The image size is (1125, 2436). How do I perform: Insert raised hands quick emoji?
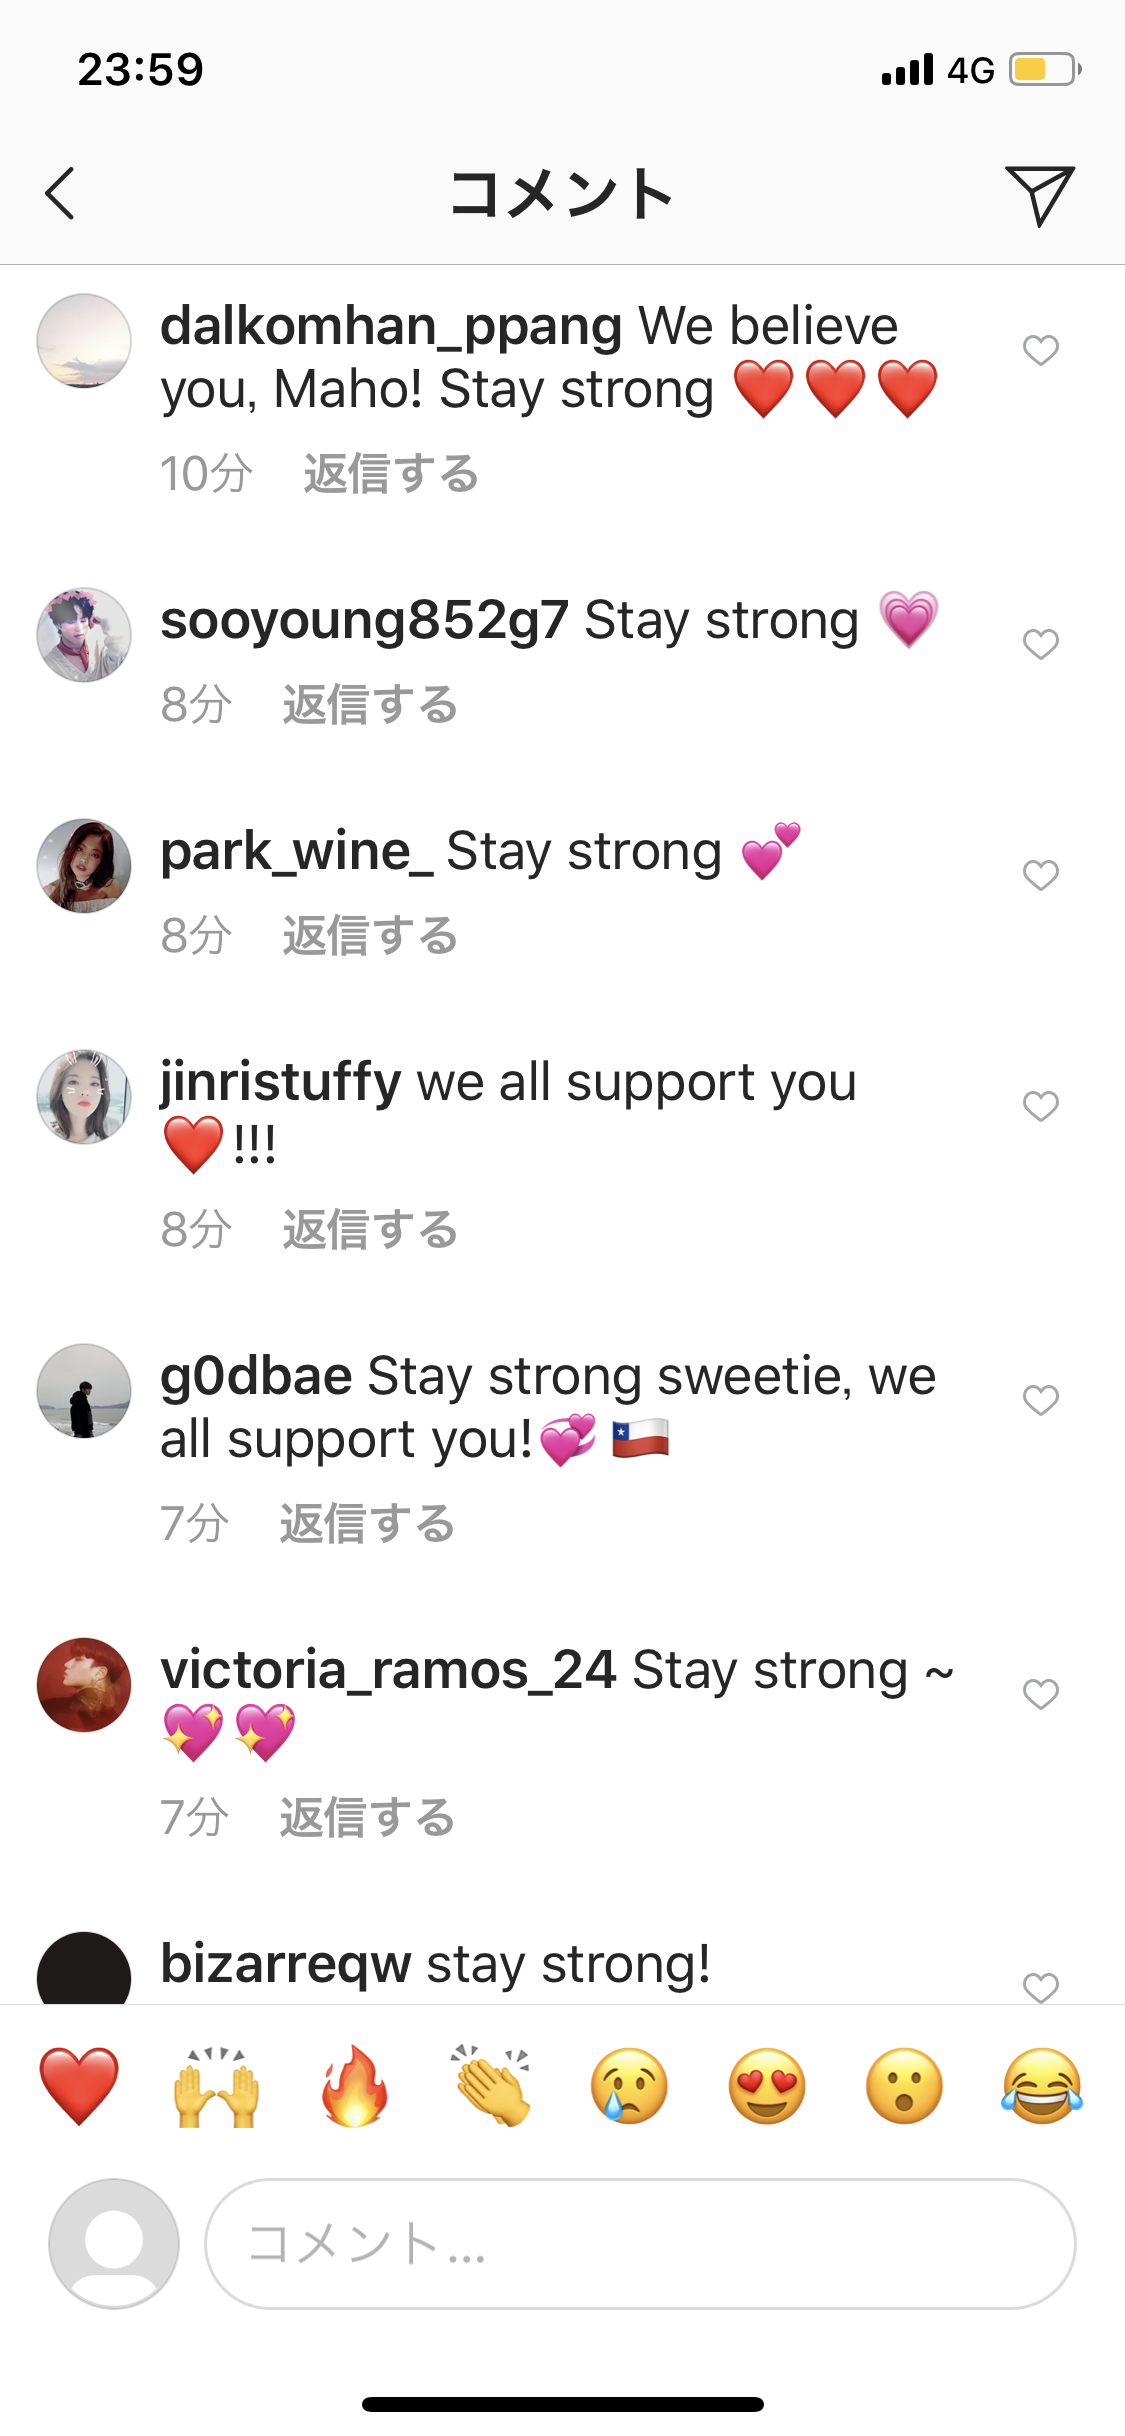[x=216, y=2085]
